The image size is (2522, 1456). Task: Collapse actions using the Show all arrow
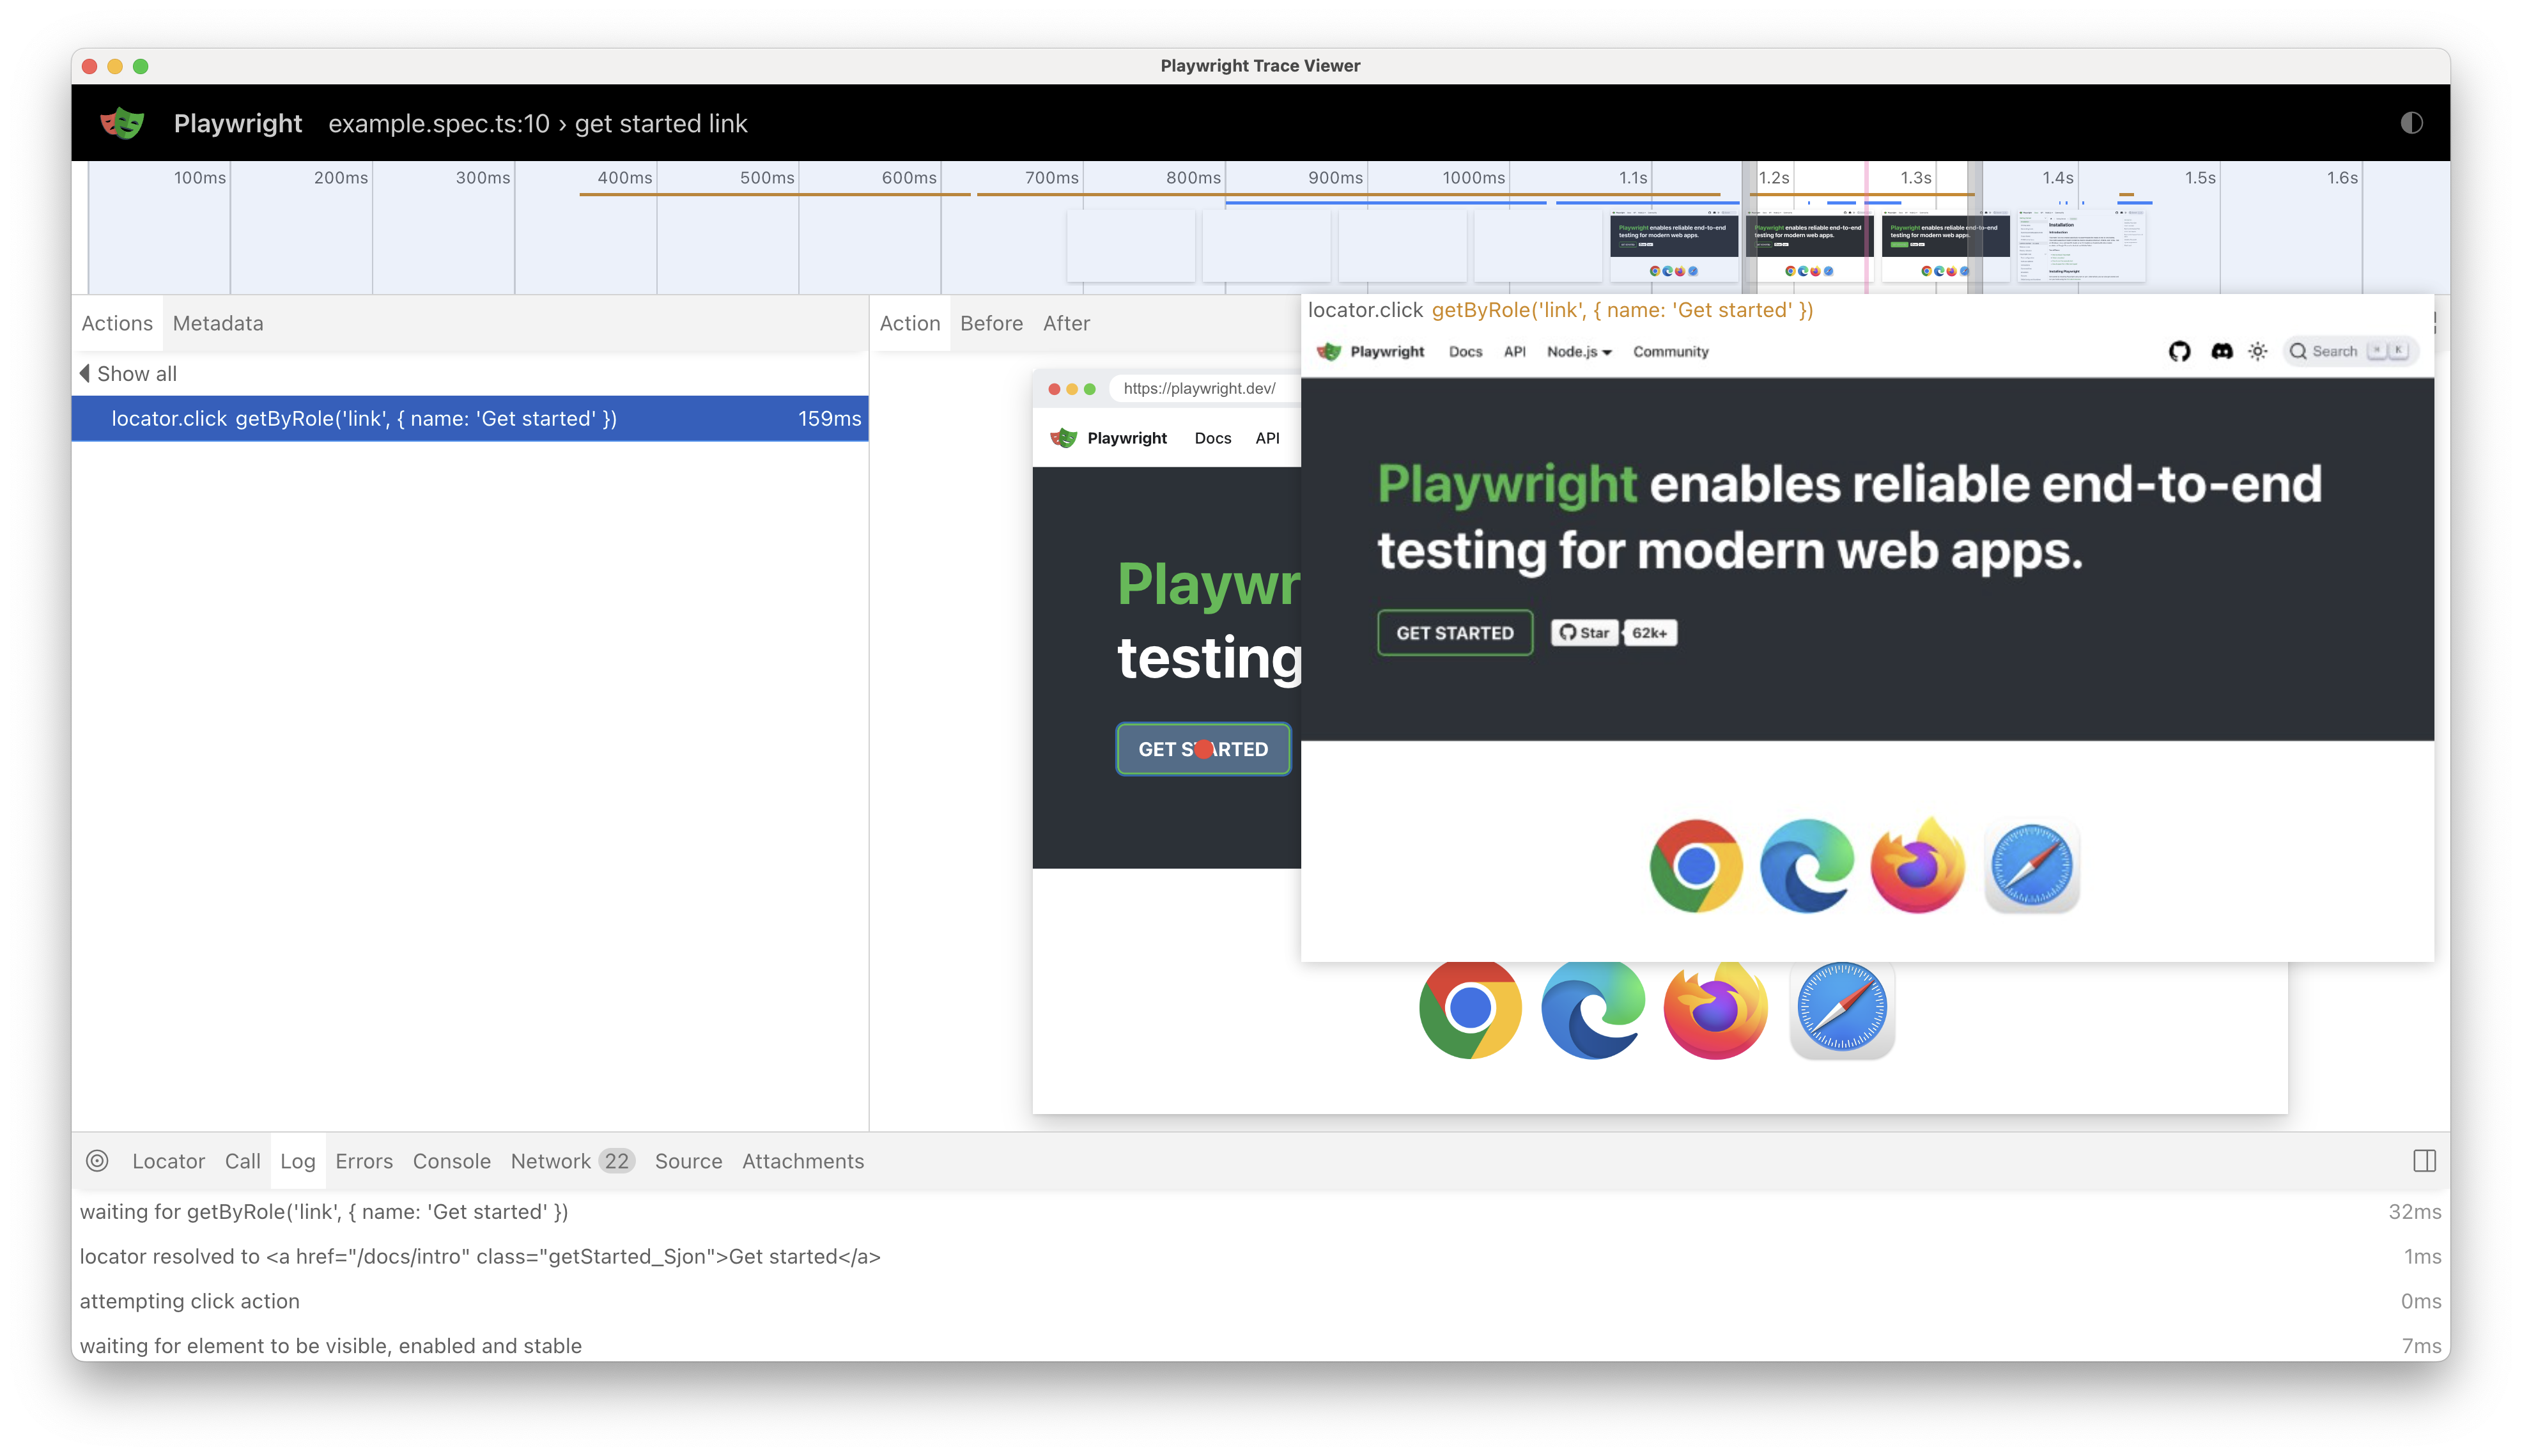pos(127,373)
